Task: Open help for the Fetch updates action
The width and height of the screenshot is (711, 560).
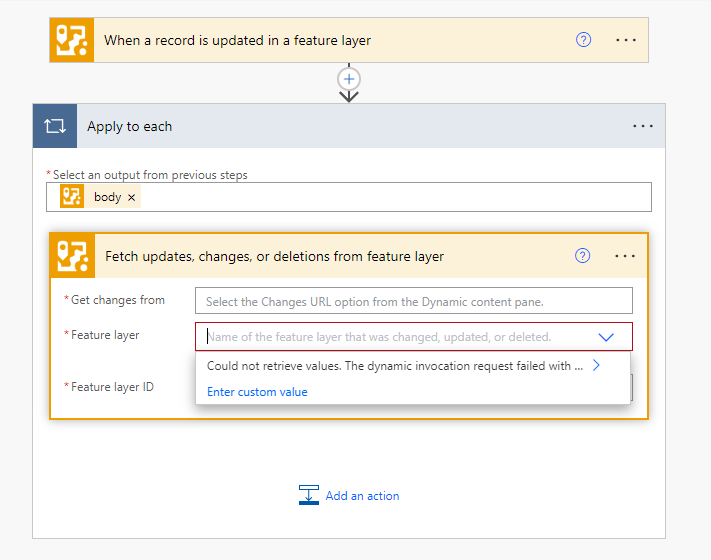Action: (583, 256)
